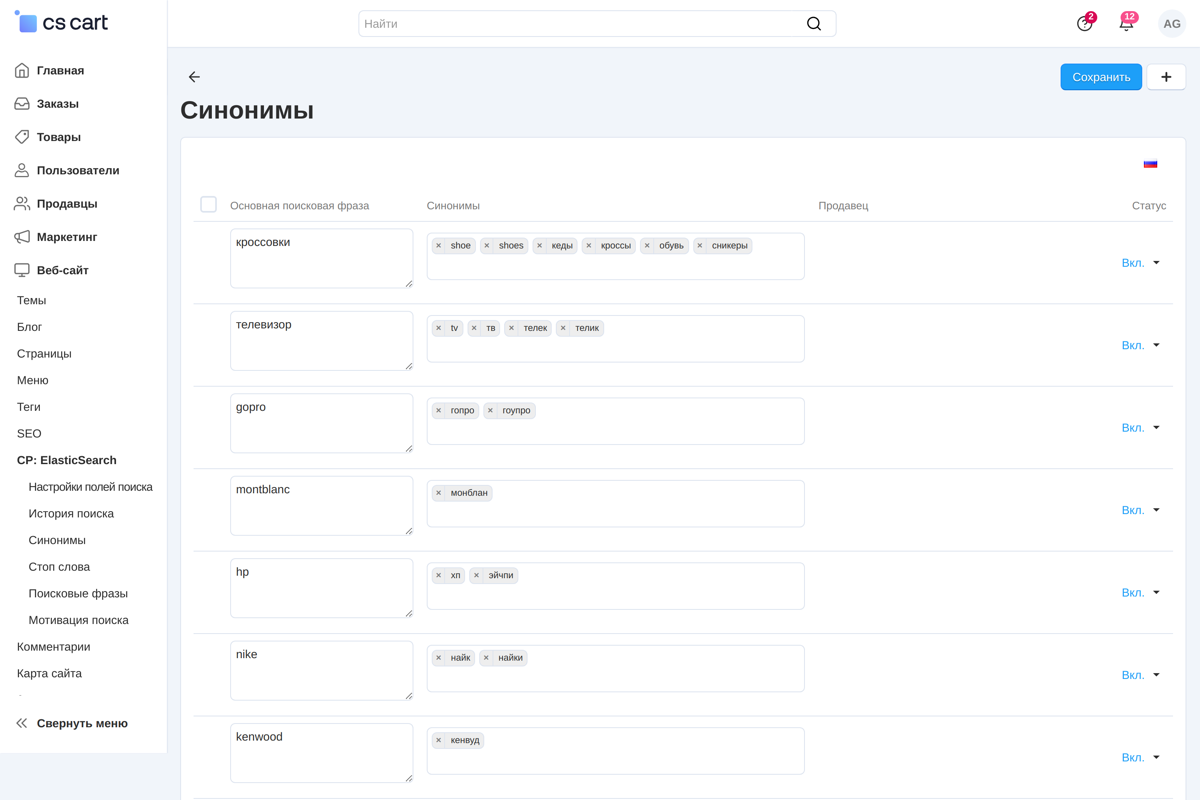Go back using the left arrow
Viewport: 1200px width, 800px height.
pos(194,77)
